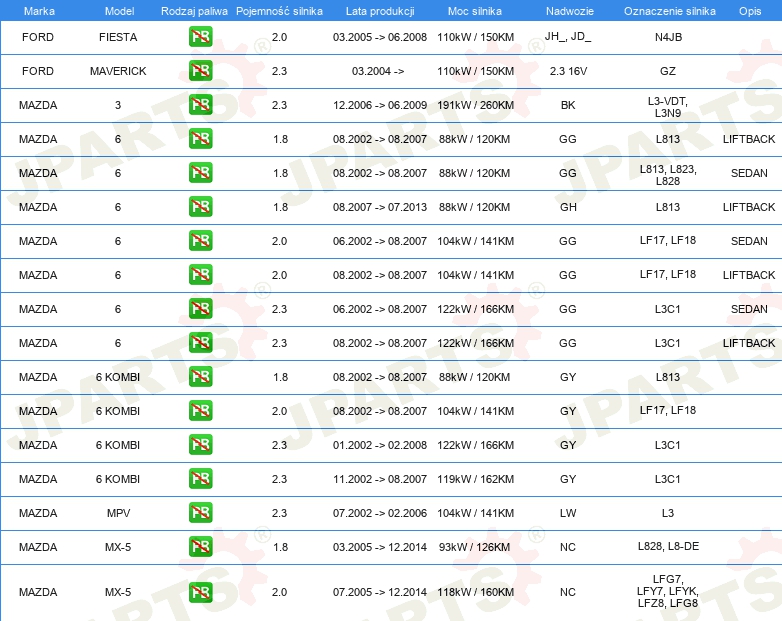This screenshot has width=782, height=621.
Task: Click the Pojemność silnika column header
Action: [279, 11]
